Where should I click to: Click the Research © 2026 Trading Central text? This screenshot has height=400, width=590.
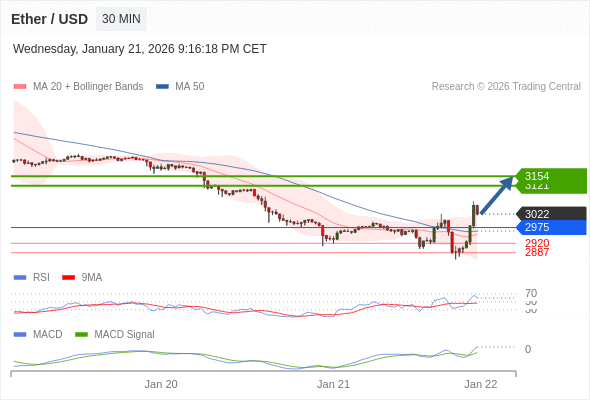pos(506,87)
